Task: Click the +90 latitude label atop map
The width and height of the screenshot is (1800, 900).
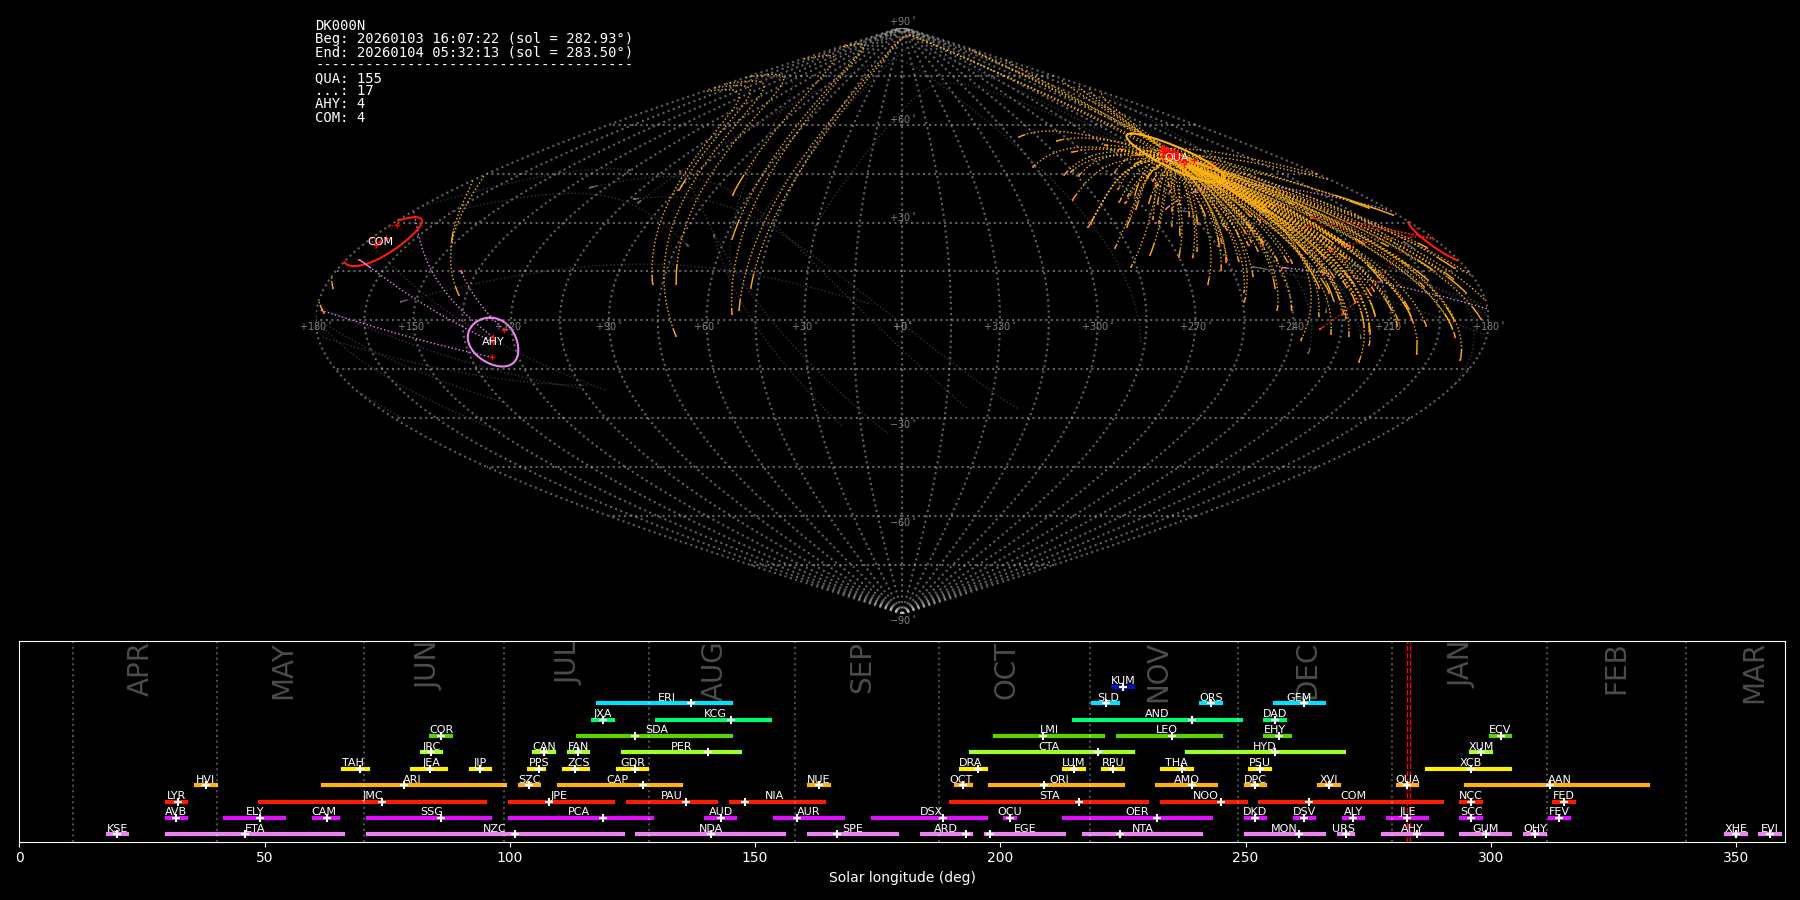Action: click(901, 22)
